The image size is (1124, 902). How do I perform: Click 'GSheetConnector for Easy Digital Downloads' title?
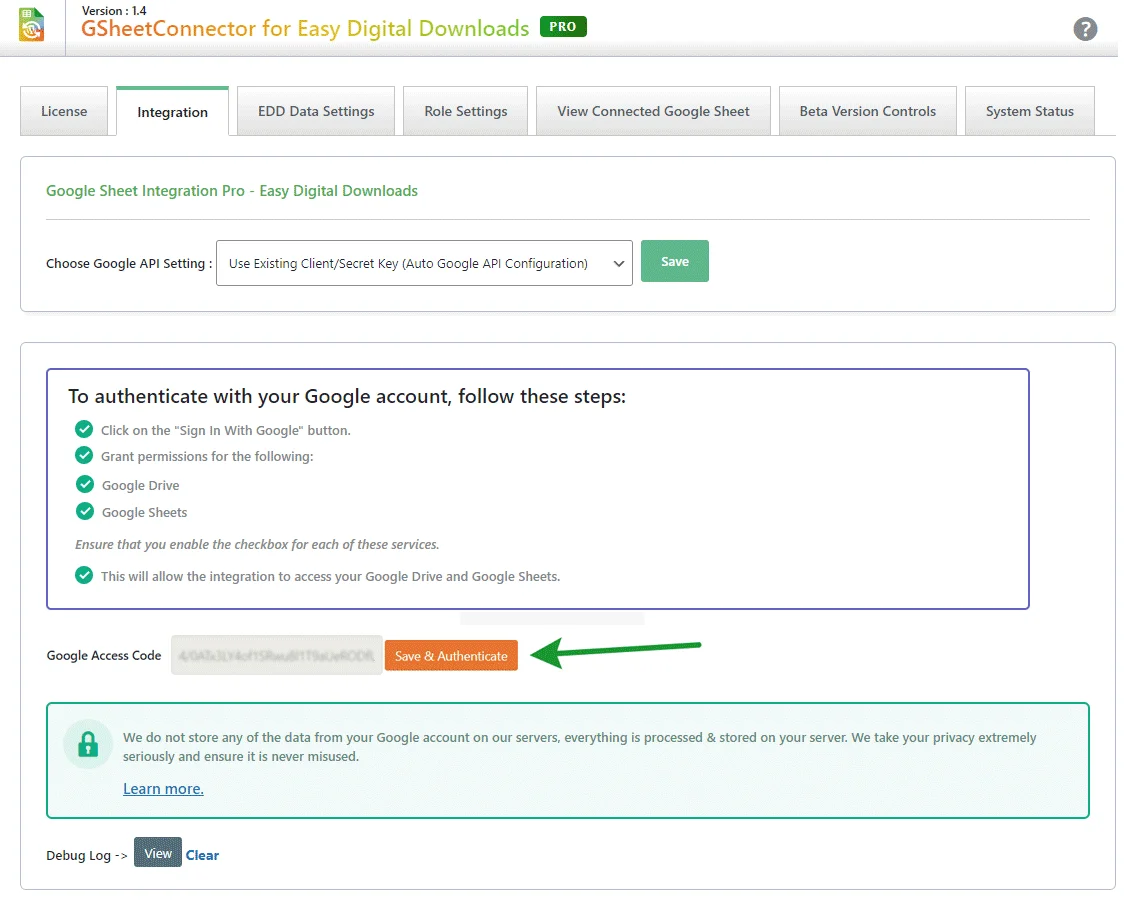pos(305,29)
